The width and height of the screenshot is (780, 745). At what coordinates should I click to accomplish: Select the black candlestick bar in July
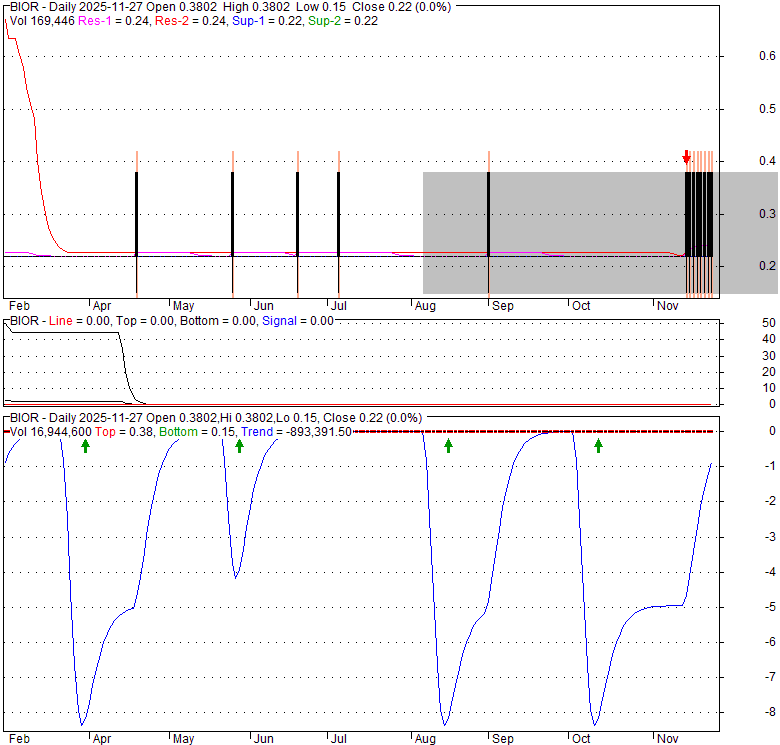click(339, 213)
